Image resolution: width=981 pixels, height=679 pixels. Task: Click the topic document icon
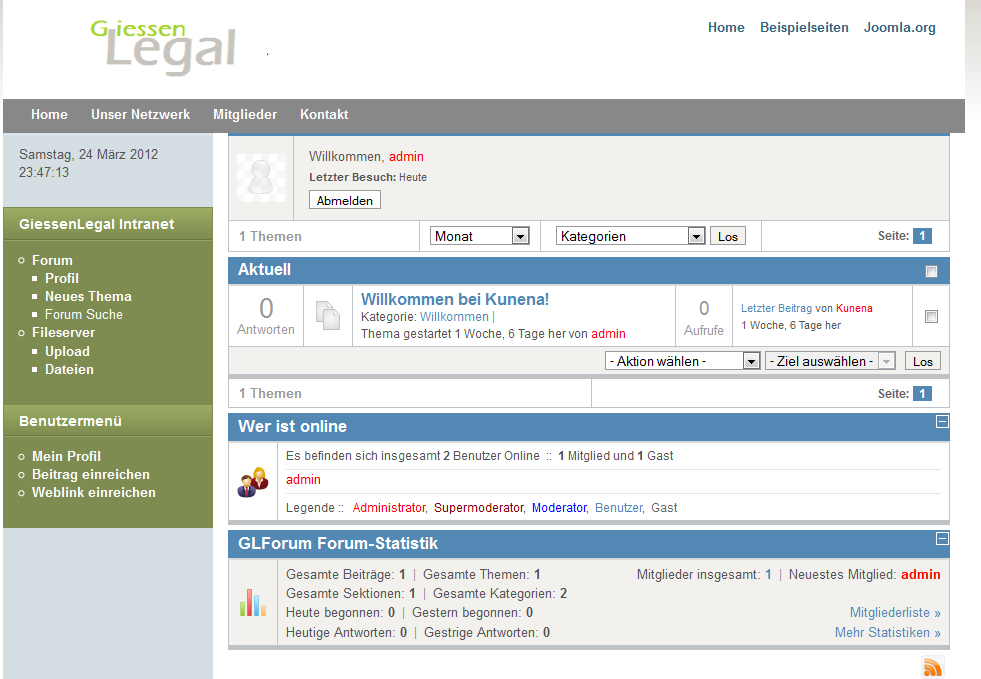coord(328,316)
